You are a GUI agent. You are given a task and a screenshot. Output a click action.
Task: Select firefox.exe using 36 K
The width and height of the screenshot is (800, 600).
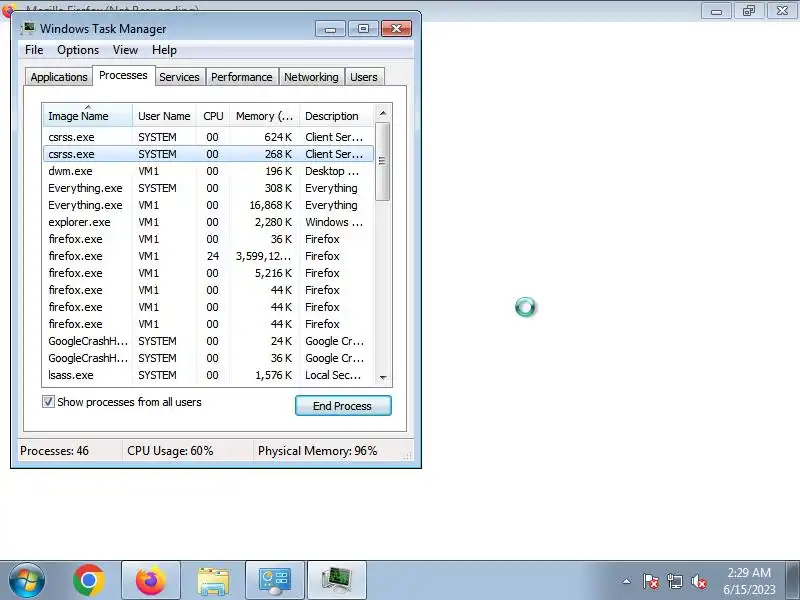208,239
